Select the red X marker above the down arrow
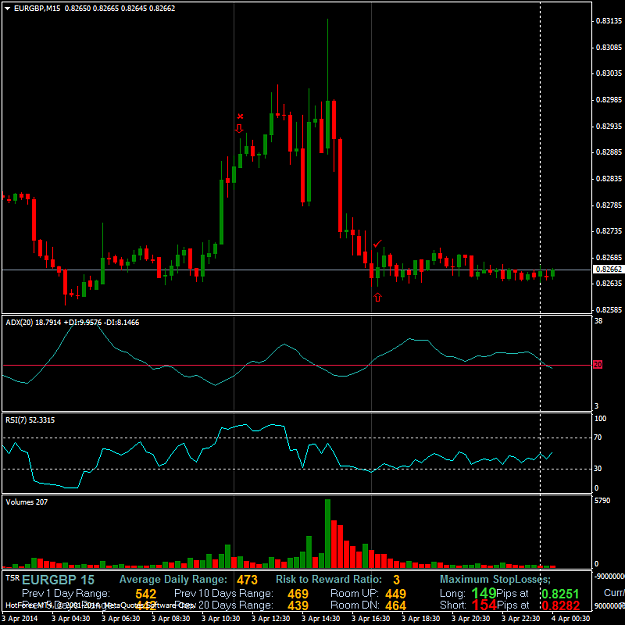Image resolution: width=625 pixels, height=625 pixels. click(x=240, y=116)
